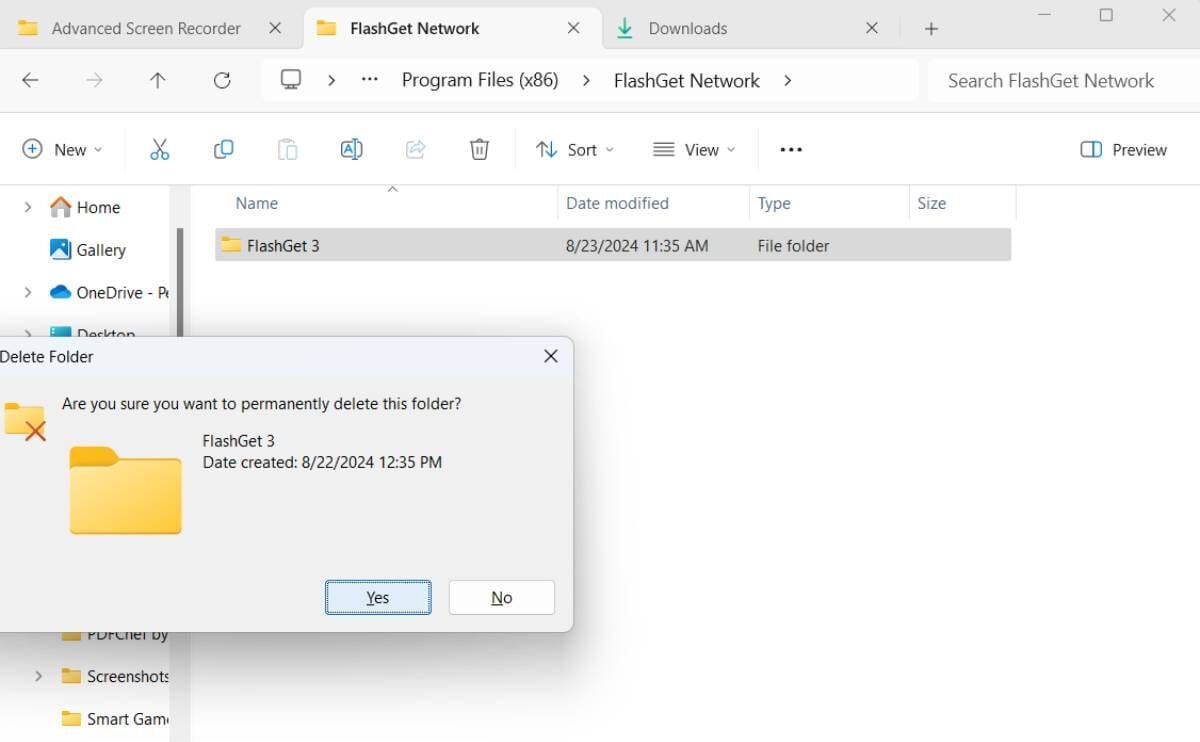Go up one folder level
Viewport: 1200px width, 742px height.
158,81
